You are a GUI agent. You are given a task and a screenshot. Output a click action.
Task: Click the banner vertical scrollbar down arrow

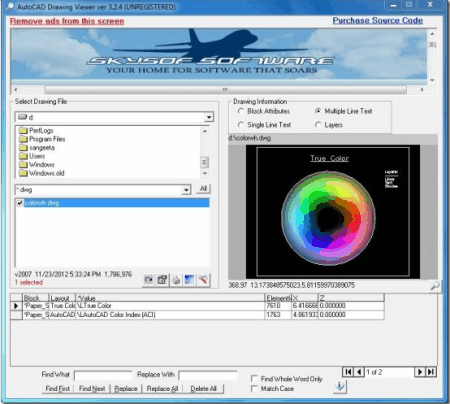(x=432, y=80)
